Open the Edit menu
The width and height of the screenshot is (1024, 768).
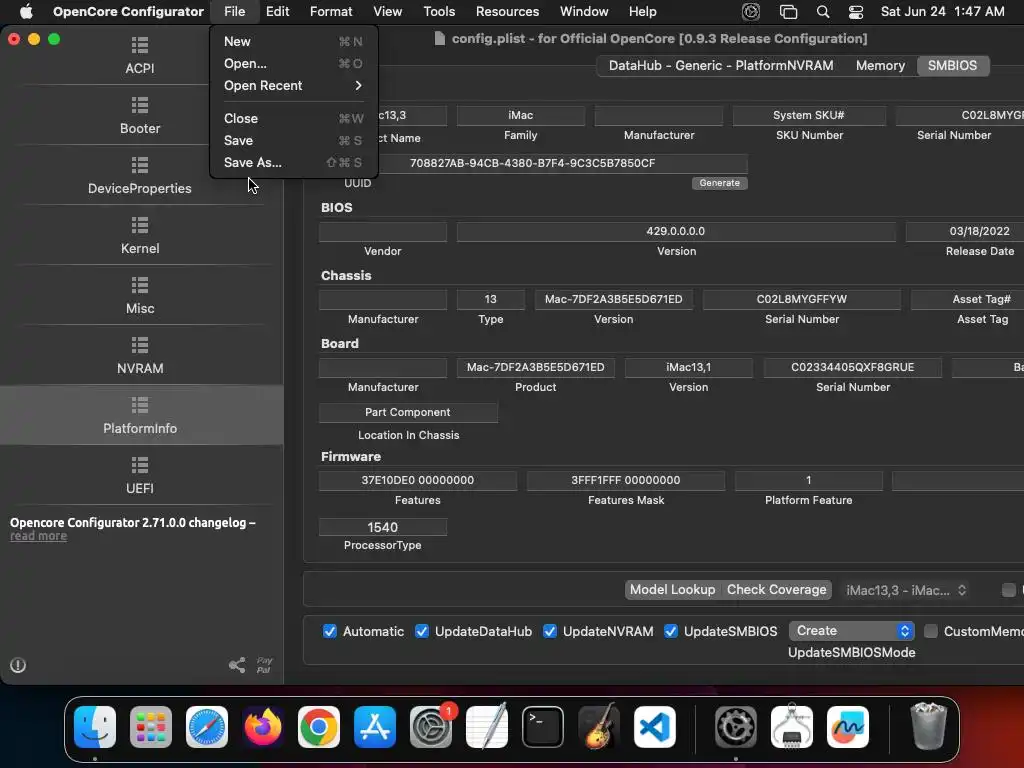(278, 12)
